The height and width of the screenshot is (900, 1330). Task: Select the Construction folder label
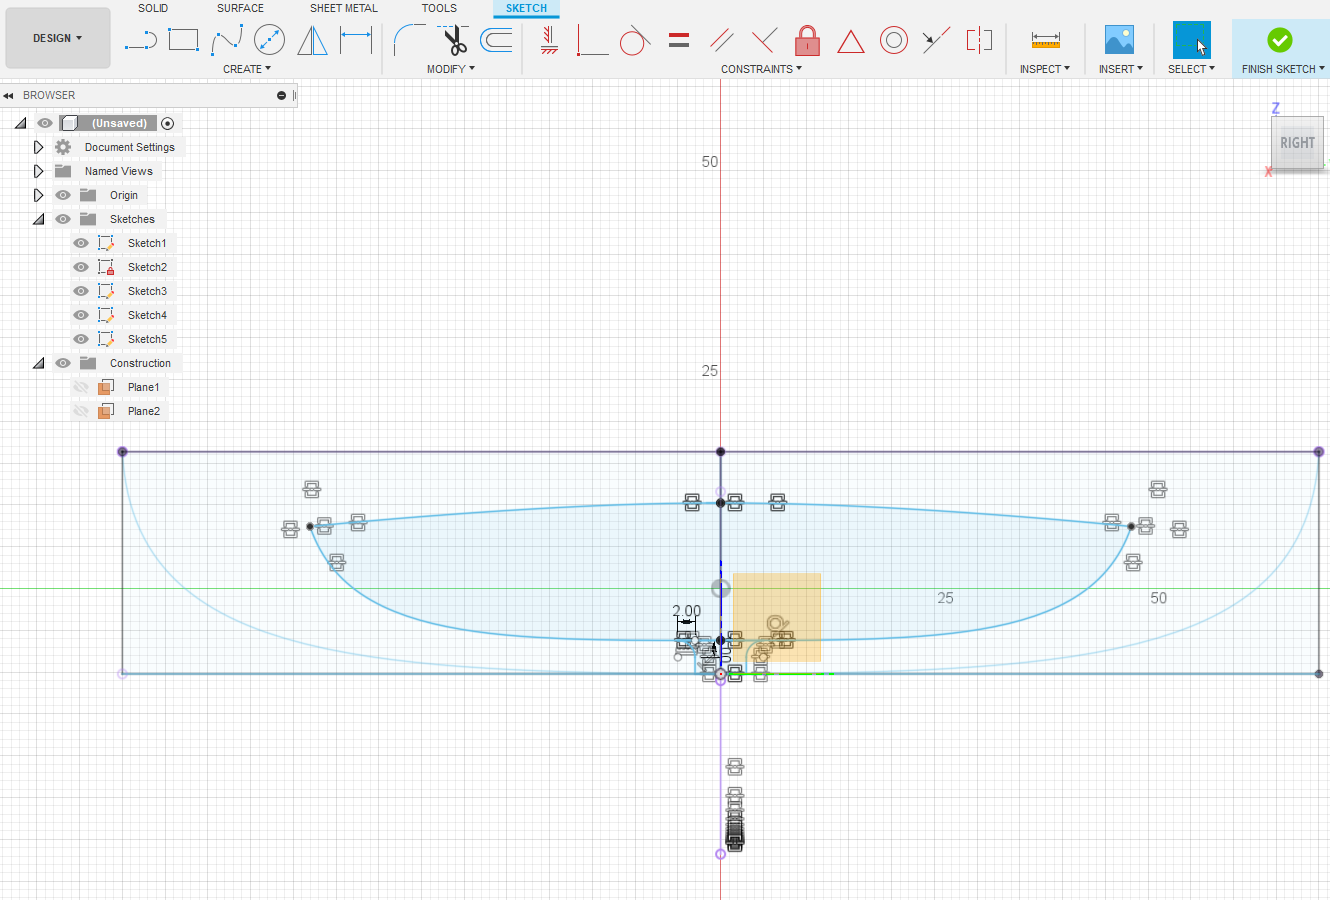pyautogui.click(x=140, y=363)
